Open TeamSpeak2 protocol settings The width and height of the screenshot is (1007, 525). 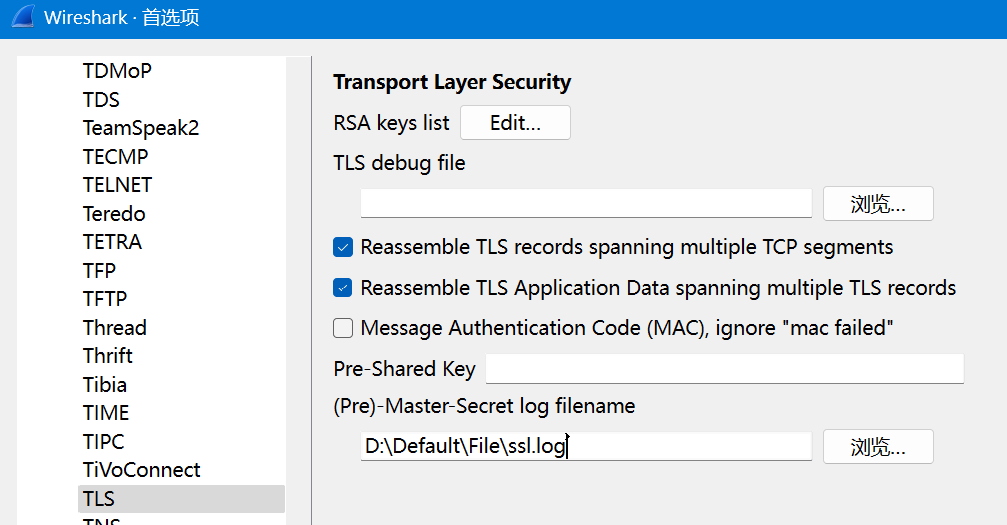(x=141, y=128)
